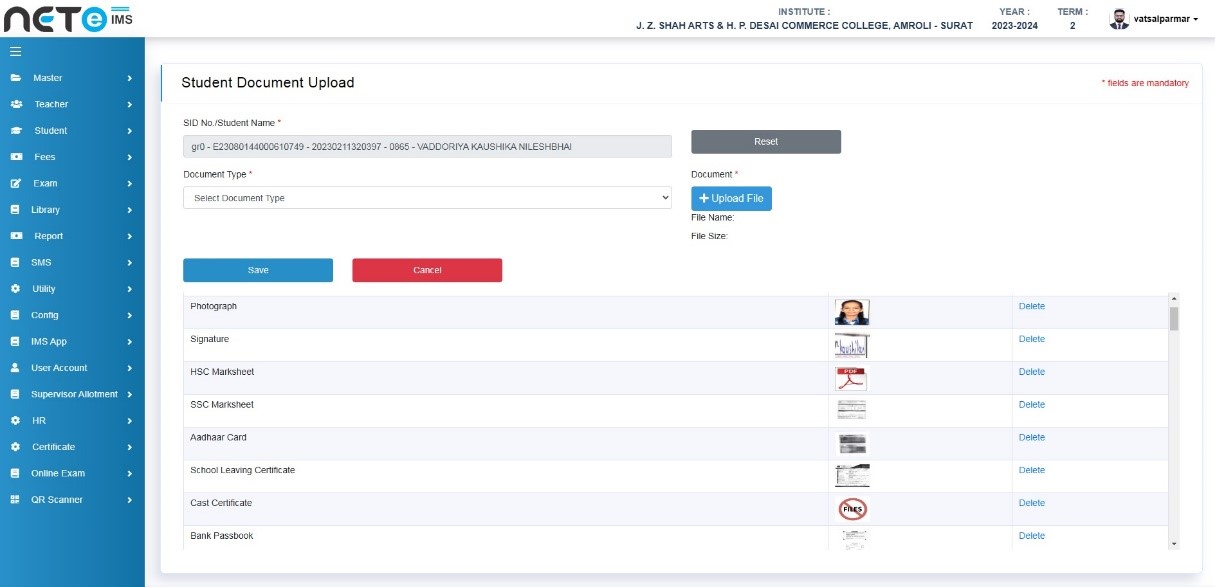Open the vatsalparmar user dropdown

click(1155, 19)
